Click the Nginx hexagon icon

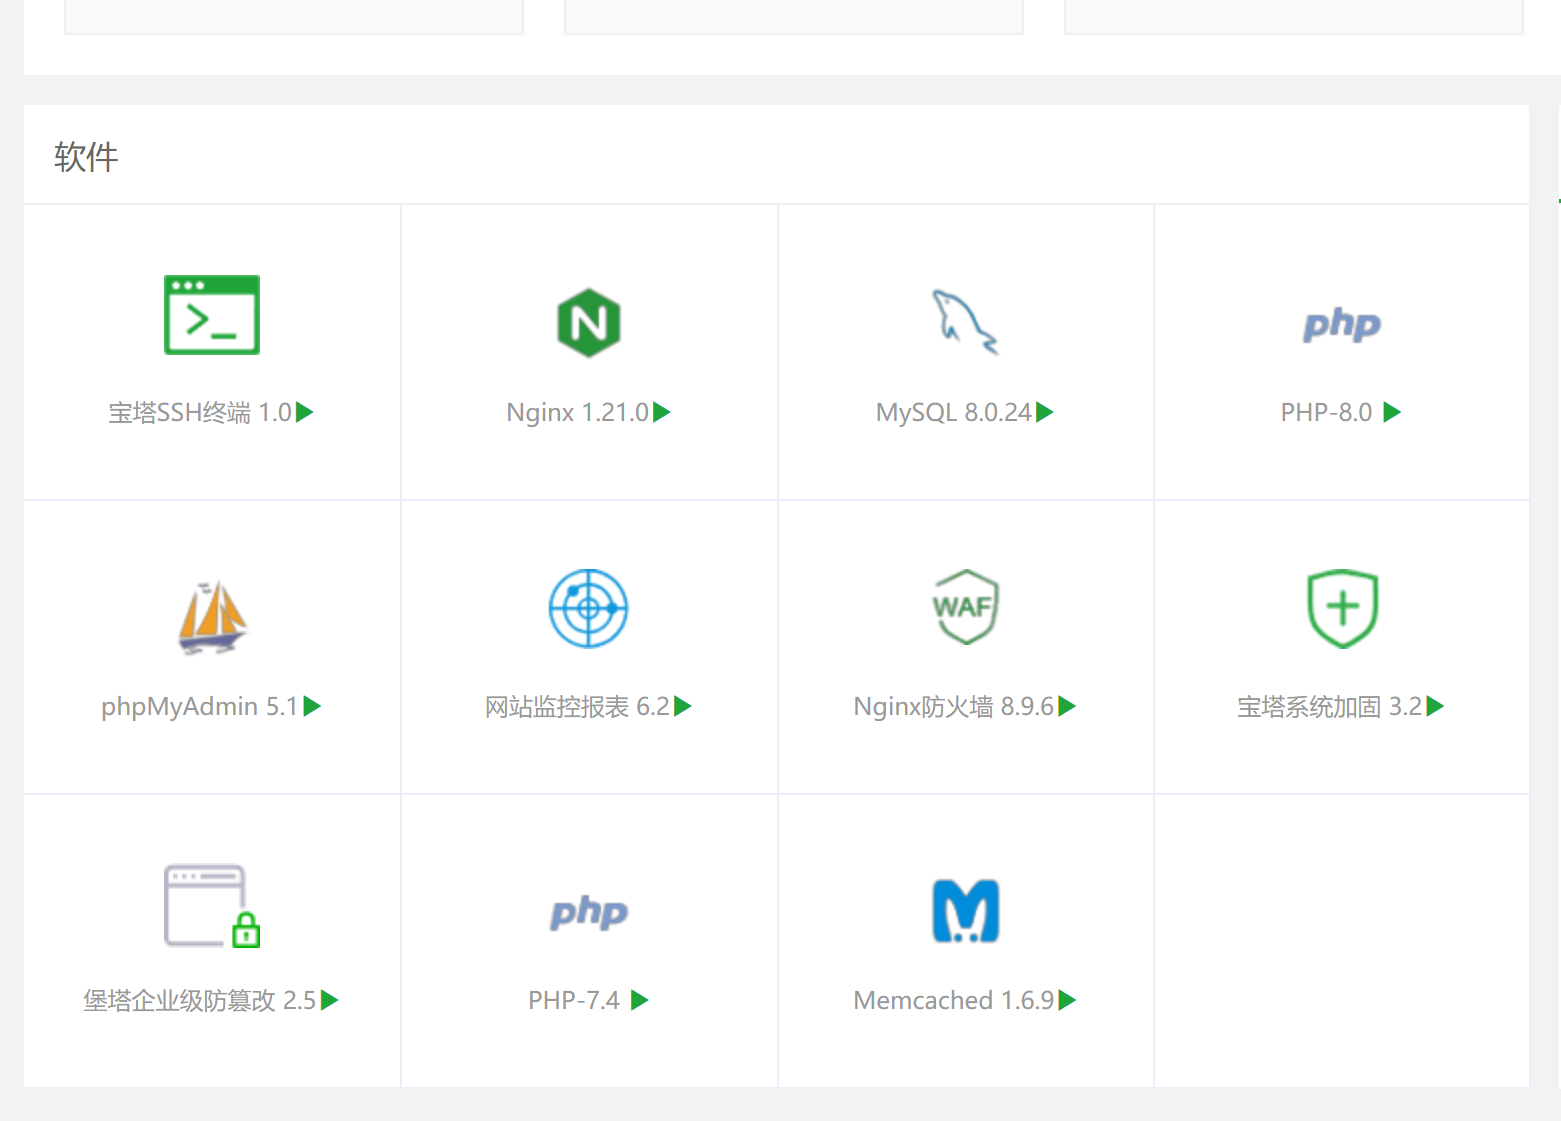coord(589,323)
